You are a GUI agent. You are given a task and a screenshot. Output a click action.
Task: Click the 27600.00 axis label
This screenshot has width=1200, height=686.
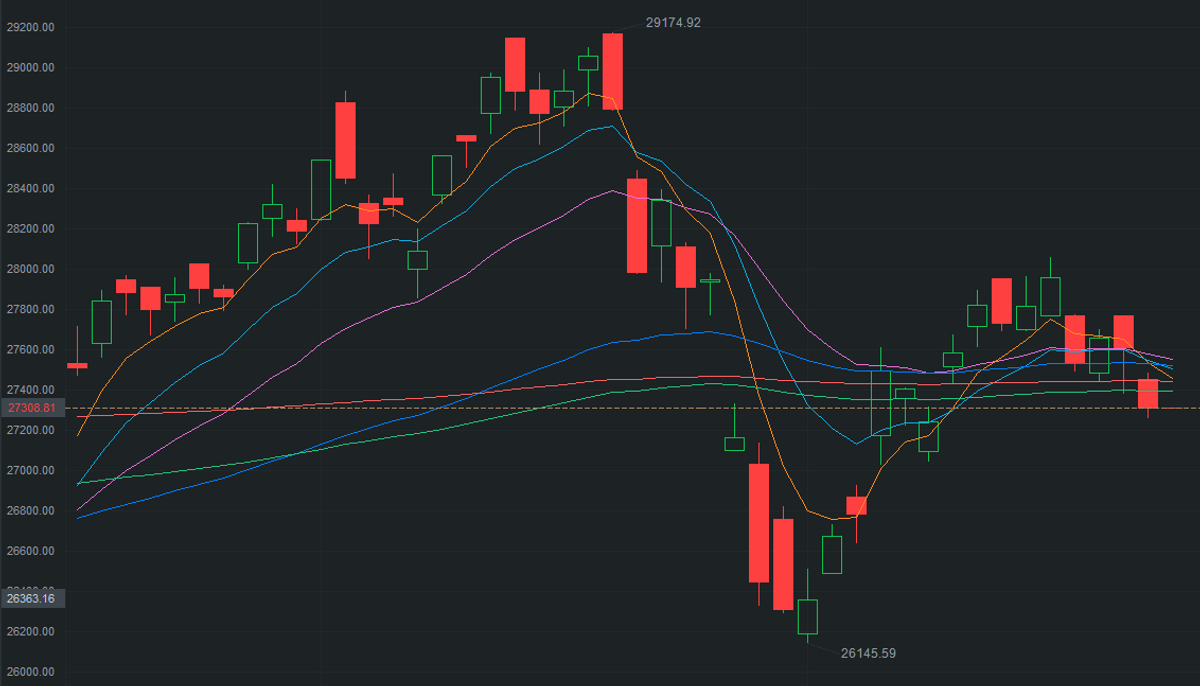coord(33,349)
